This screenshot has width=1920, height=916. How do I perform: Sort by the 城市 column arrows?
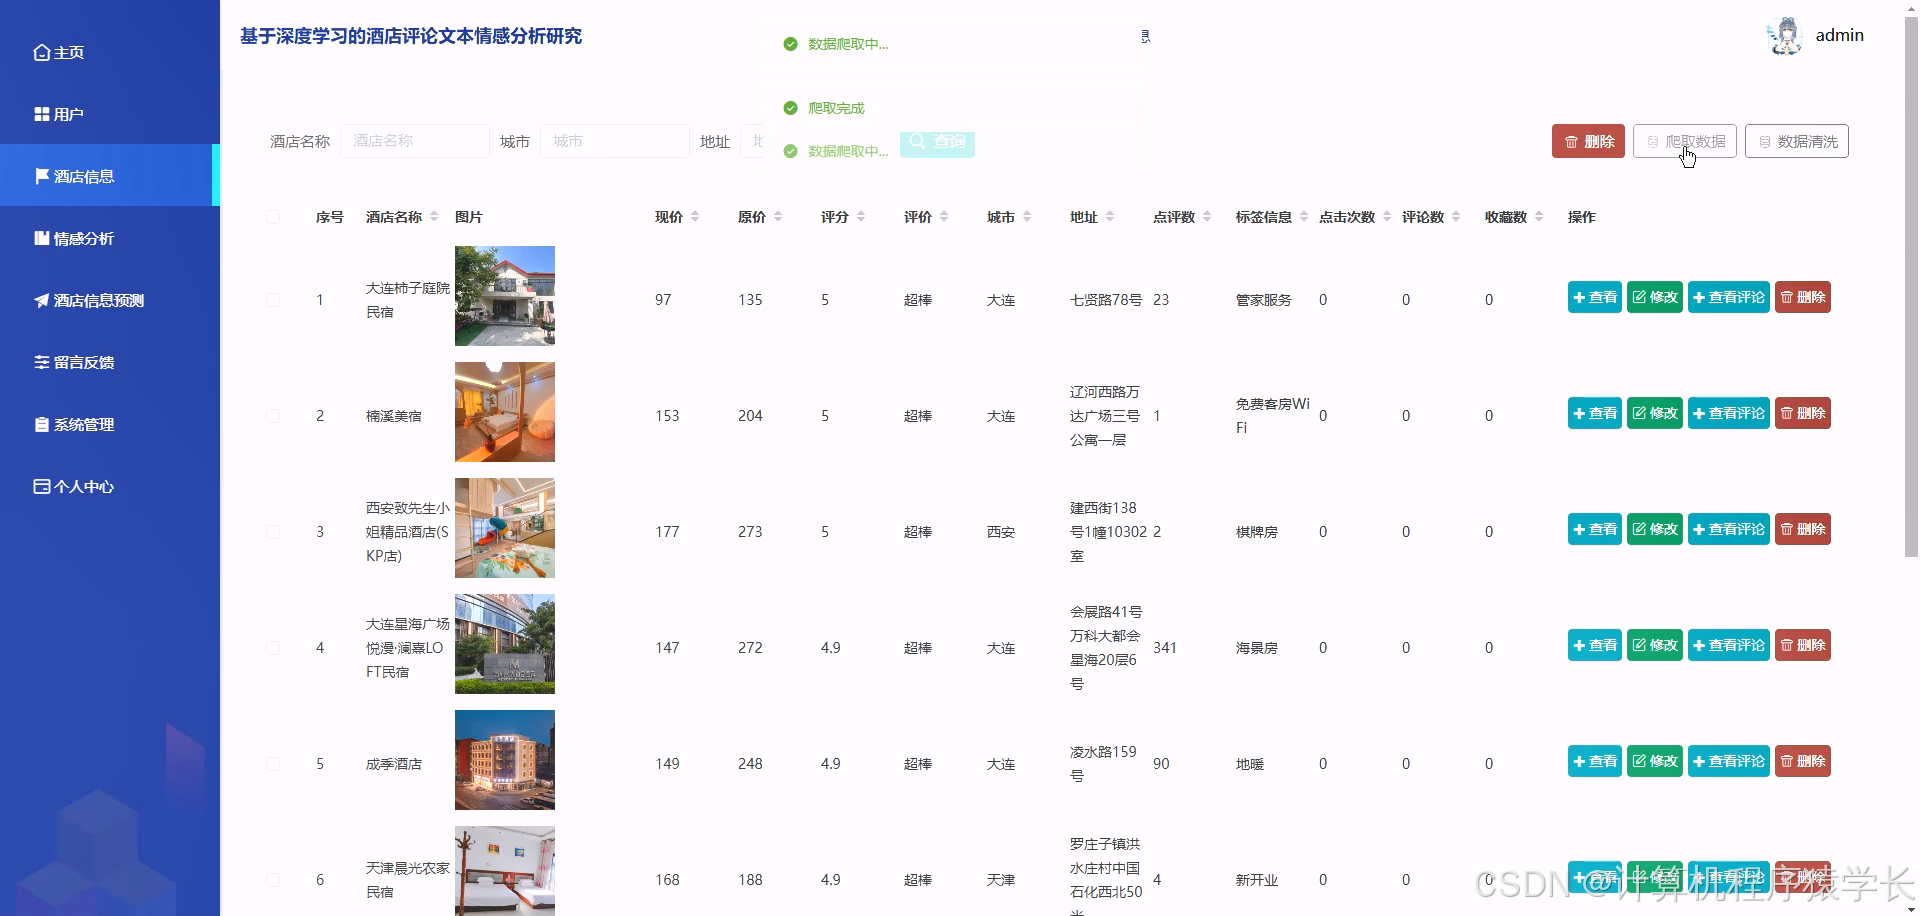coord(1027,217)
